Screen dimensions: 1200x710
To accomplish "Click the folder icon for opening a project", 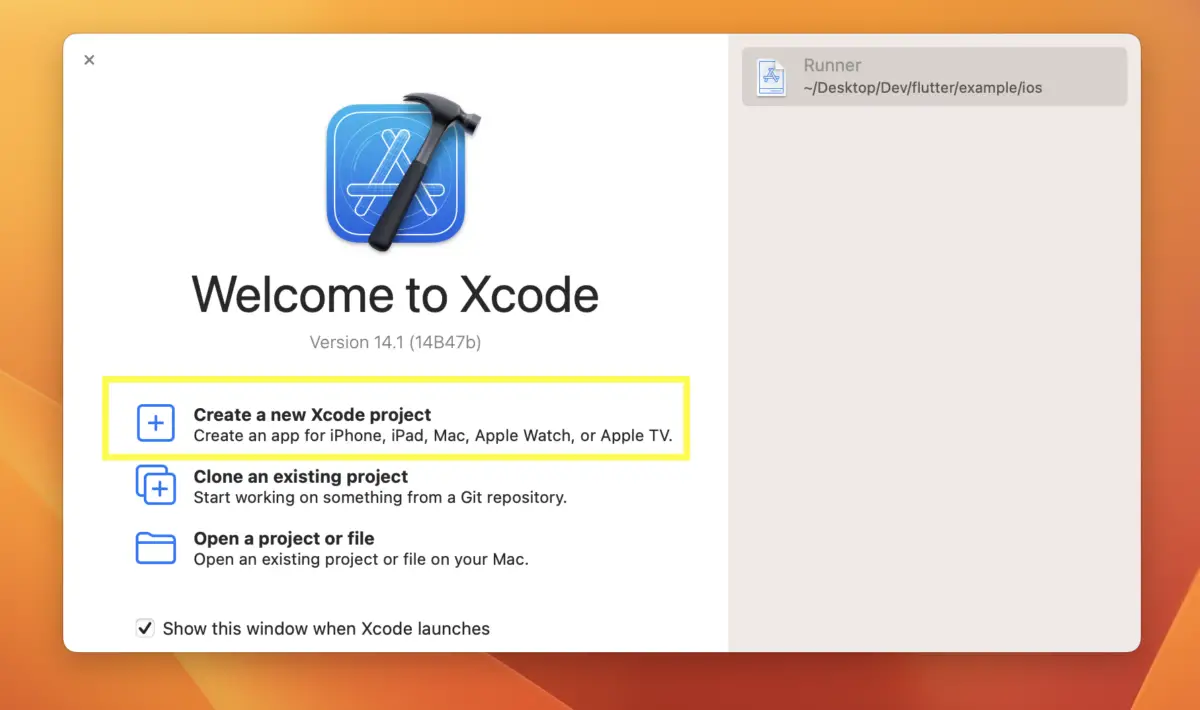I will [x=155, y=548].
